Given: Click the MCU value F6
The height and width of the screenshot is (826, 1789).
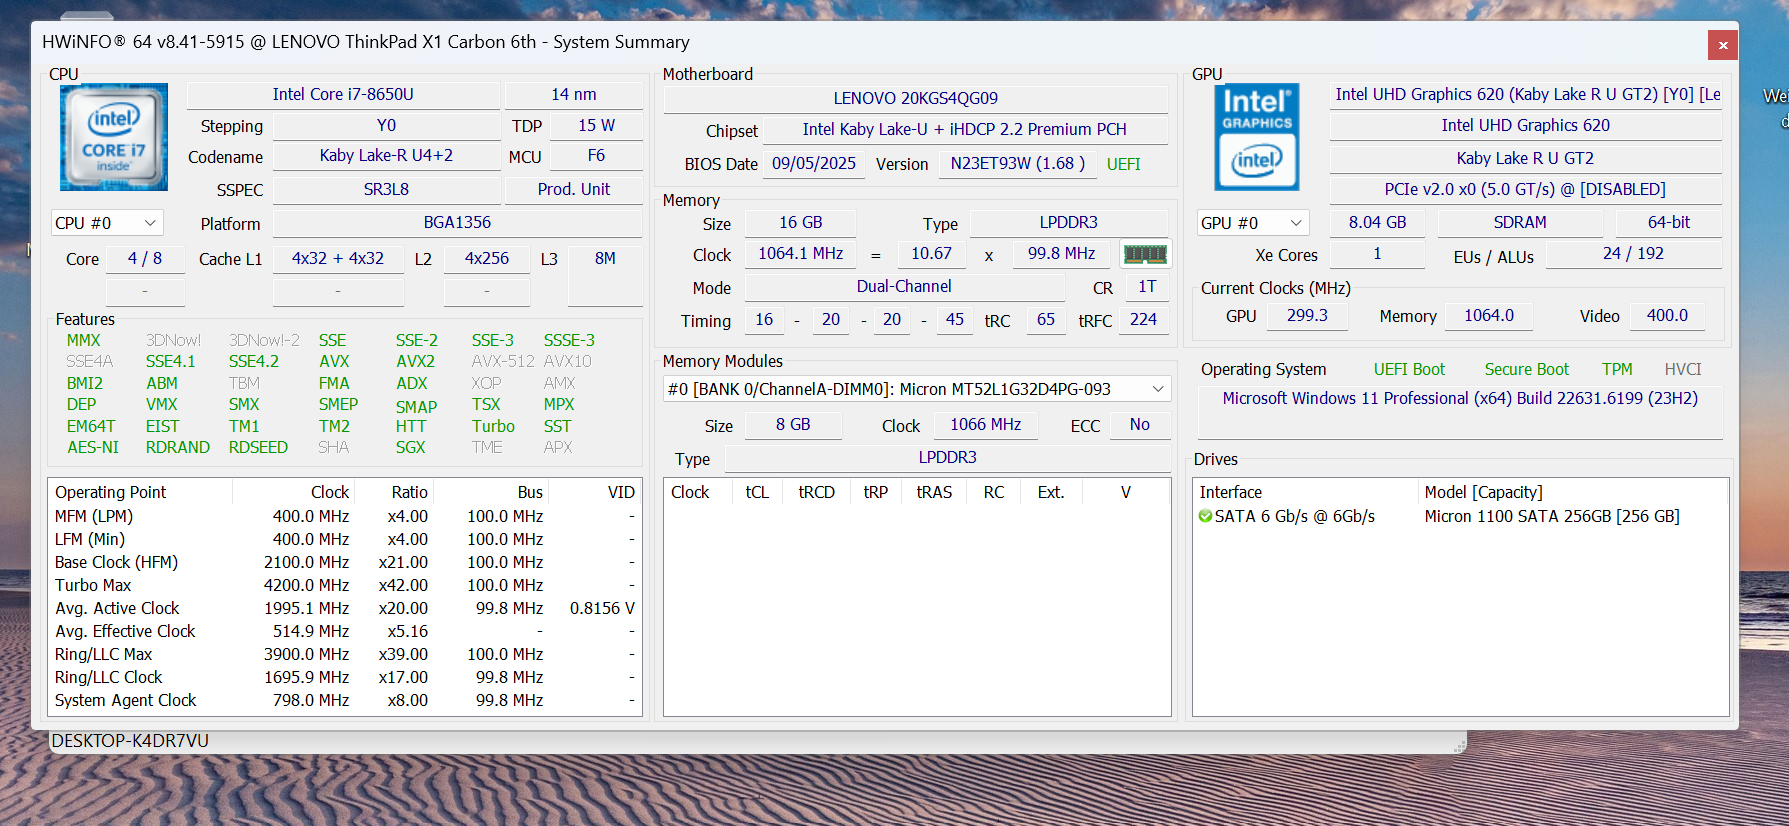Looking at the screenshot, I should tap(596, 156).
